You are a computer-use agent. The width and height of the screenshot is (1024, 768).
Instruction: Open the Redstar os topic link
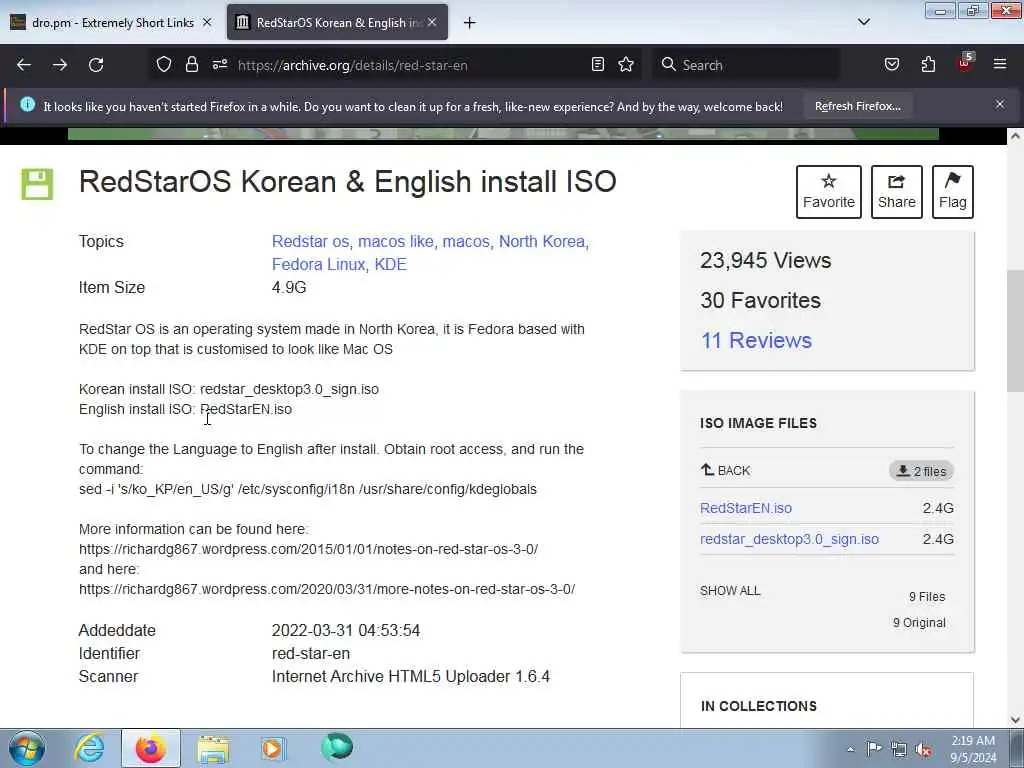(x=310, y=242)
